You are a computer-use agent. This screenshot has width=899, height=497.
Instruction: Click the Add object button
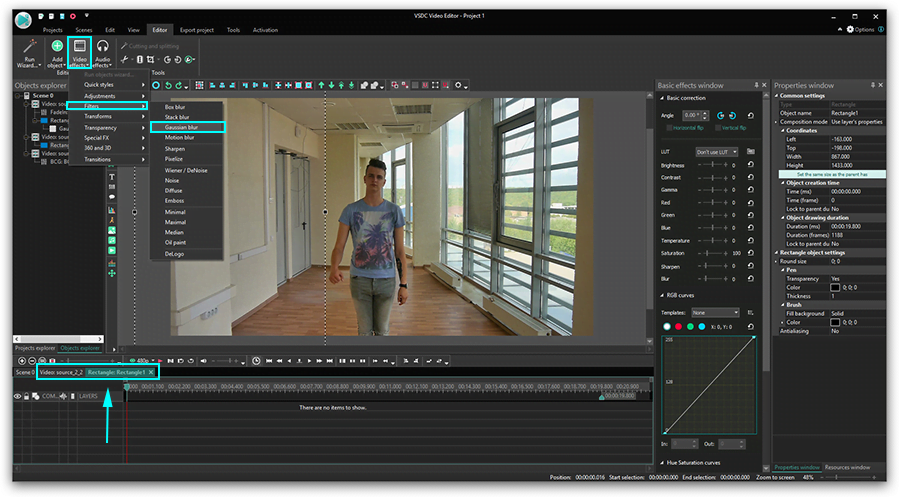coord(57,53)
